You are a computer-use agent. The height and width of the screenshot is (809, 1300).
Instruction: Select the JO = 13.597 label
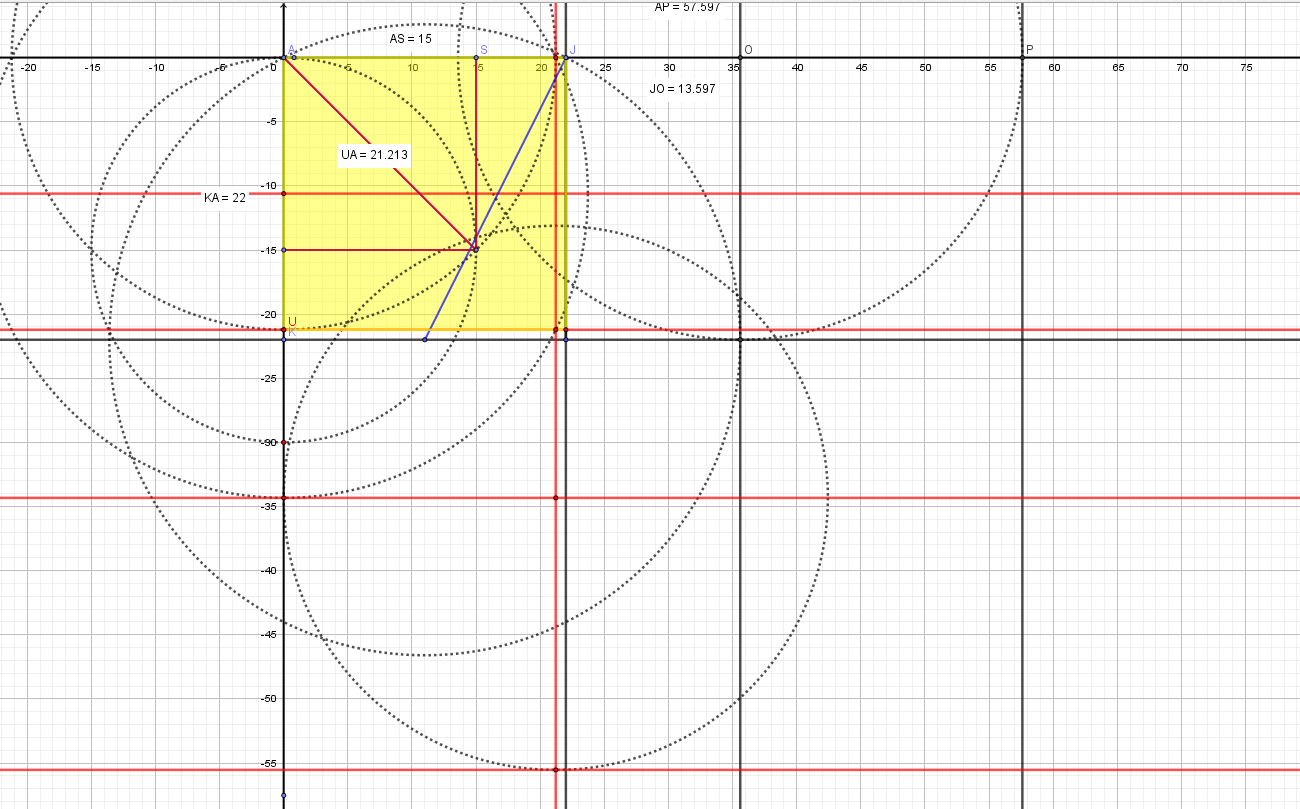pyautogui.click(x=682, y=88)
